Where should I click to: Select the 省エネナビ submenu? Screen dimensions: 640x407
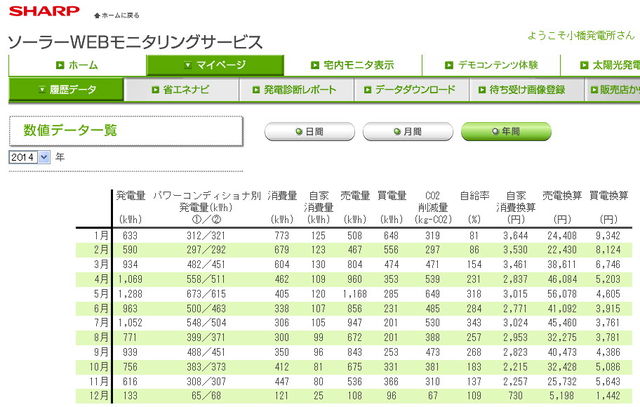pyautogui.click(x=181, y=89)
